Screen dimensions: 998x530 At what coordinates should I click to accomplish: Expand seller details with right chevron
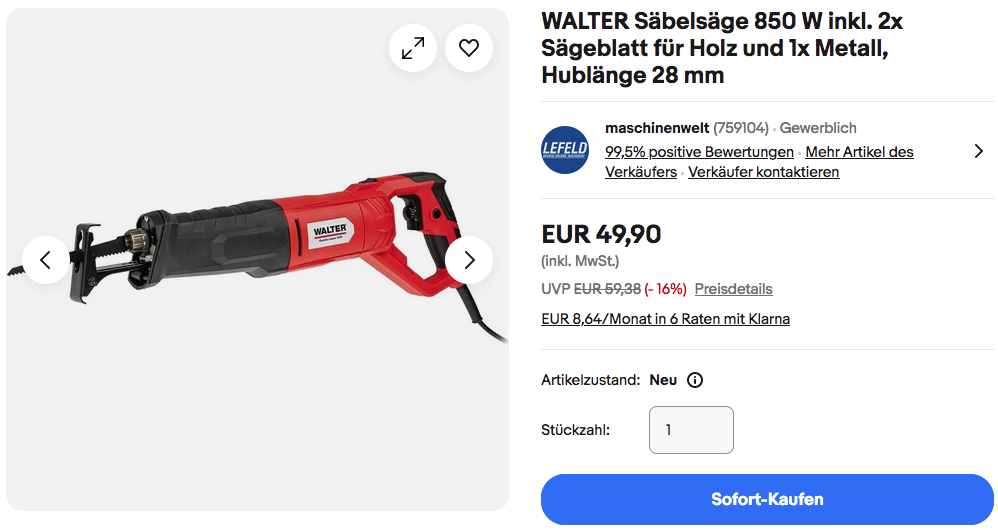979,151
